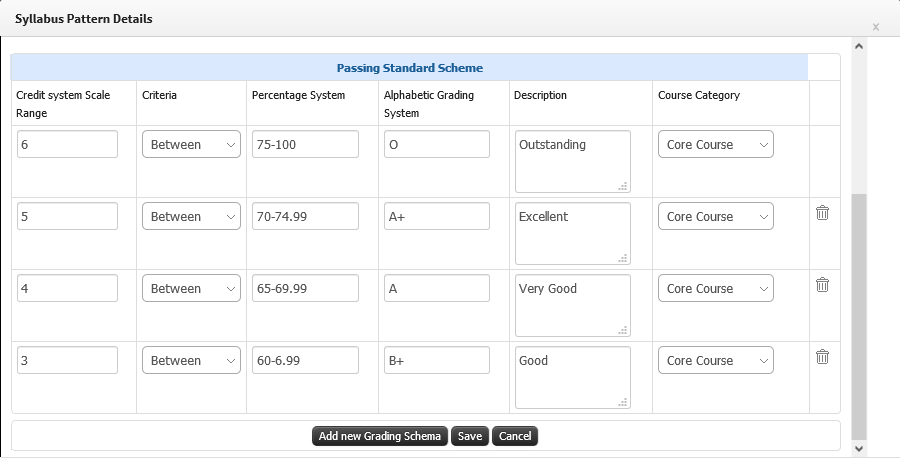This screenshot has width=900, height=459.
Task: Close the Syllabus Pattern Details dialog
Action: point(875,27)
